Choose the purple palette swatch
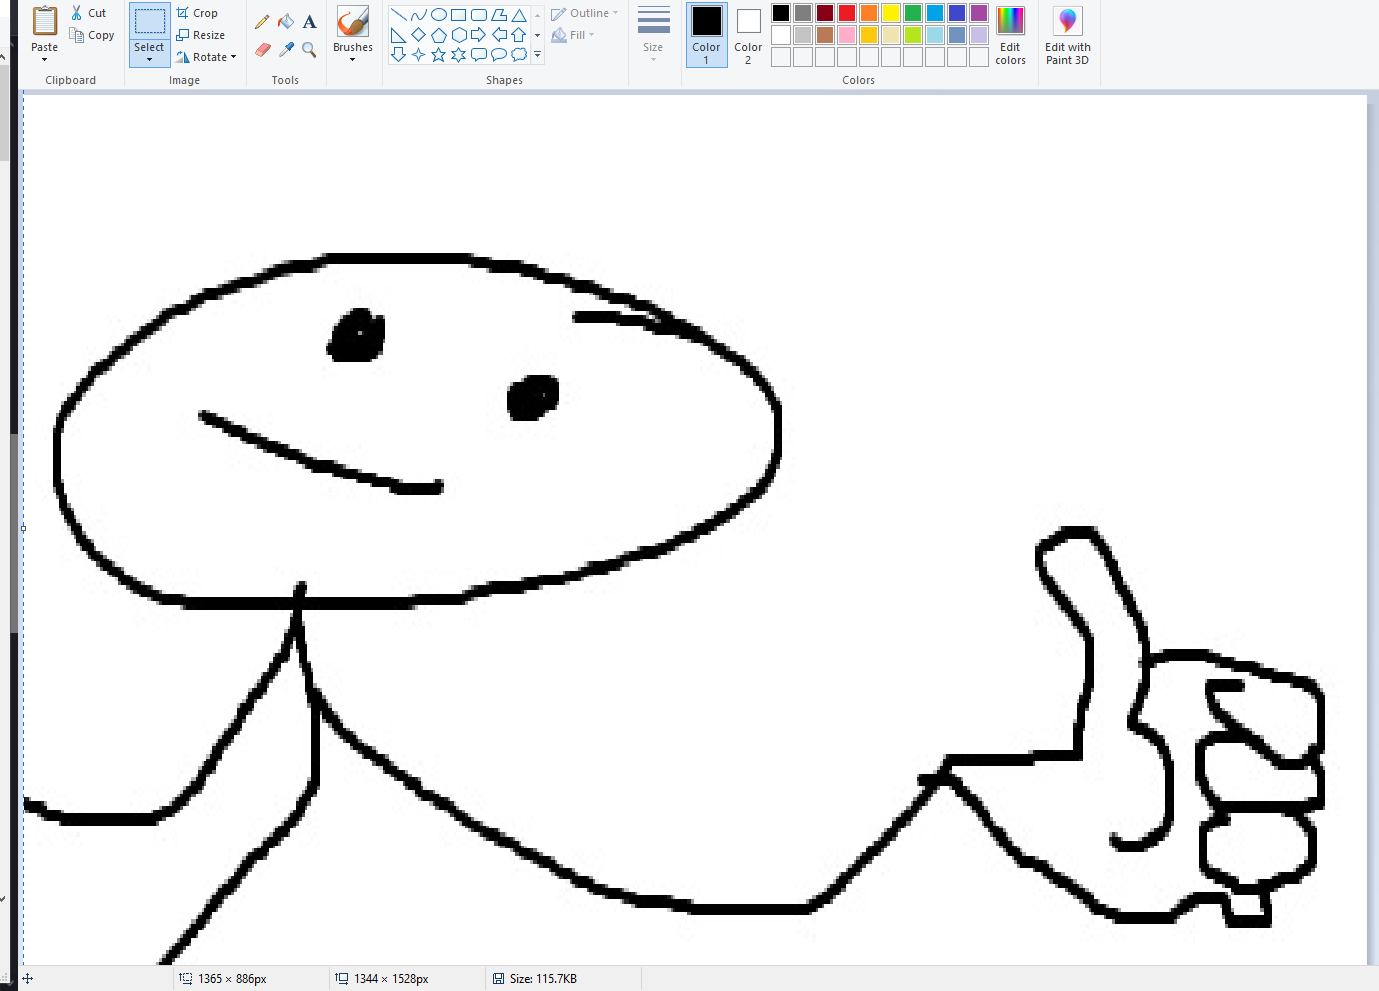Viewport: 1379px width, 991px height. click(979, 13)
